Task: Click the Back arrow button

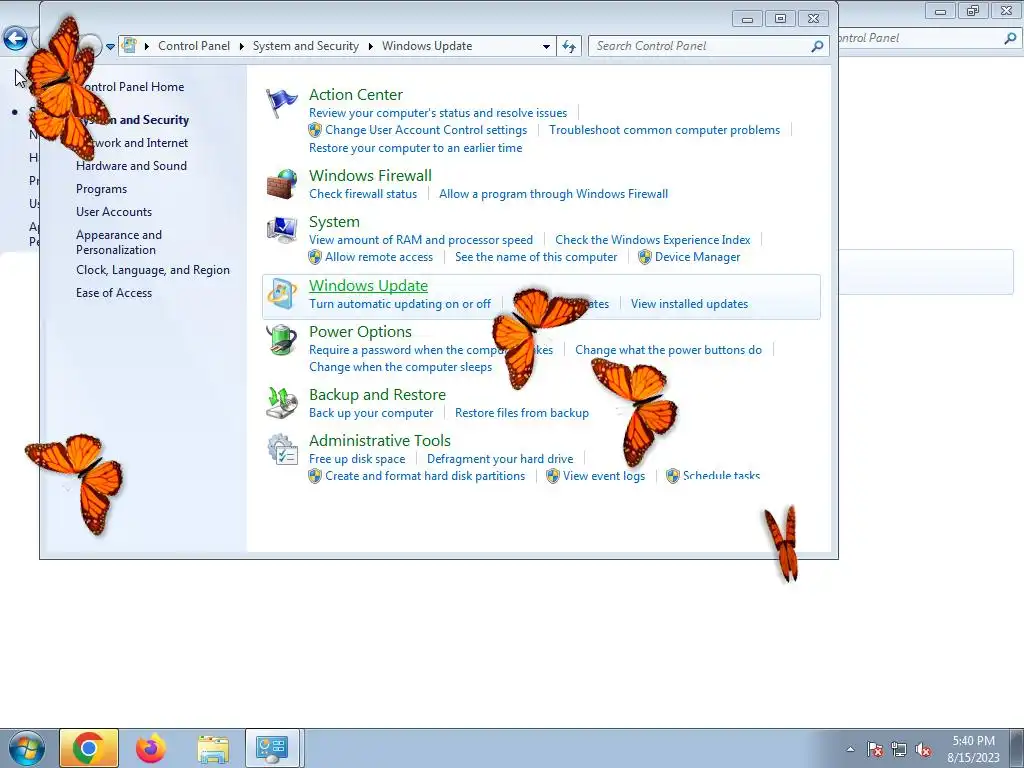Action: coord(16,39)
